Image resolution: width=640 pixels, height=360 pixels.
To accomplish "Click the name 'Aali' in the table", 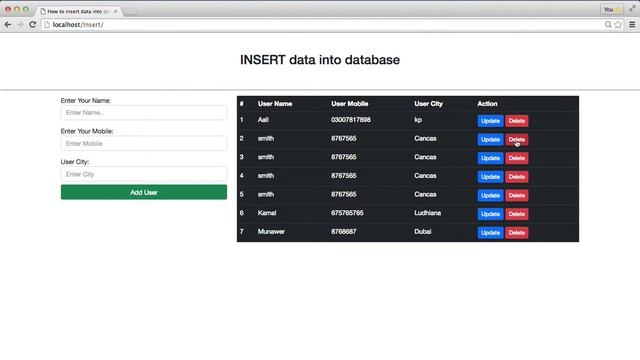I will (263, 120).
